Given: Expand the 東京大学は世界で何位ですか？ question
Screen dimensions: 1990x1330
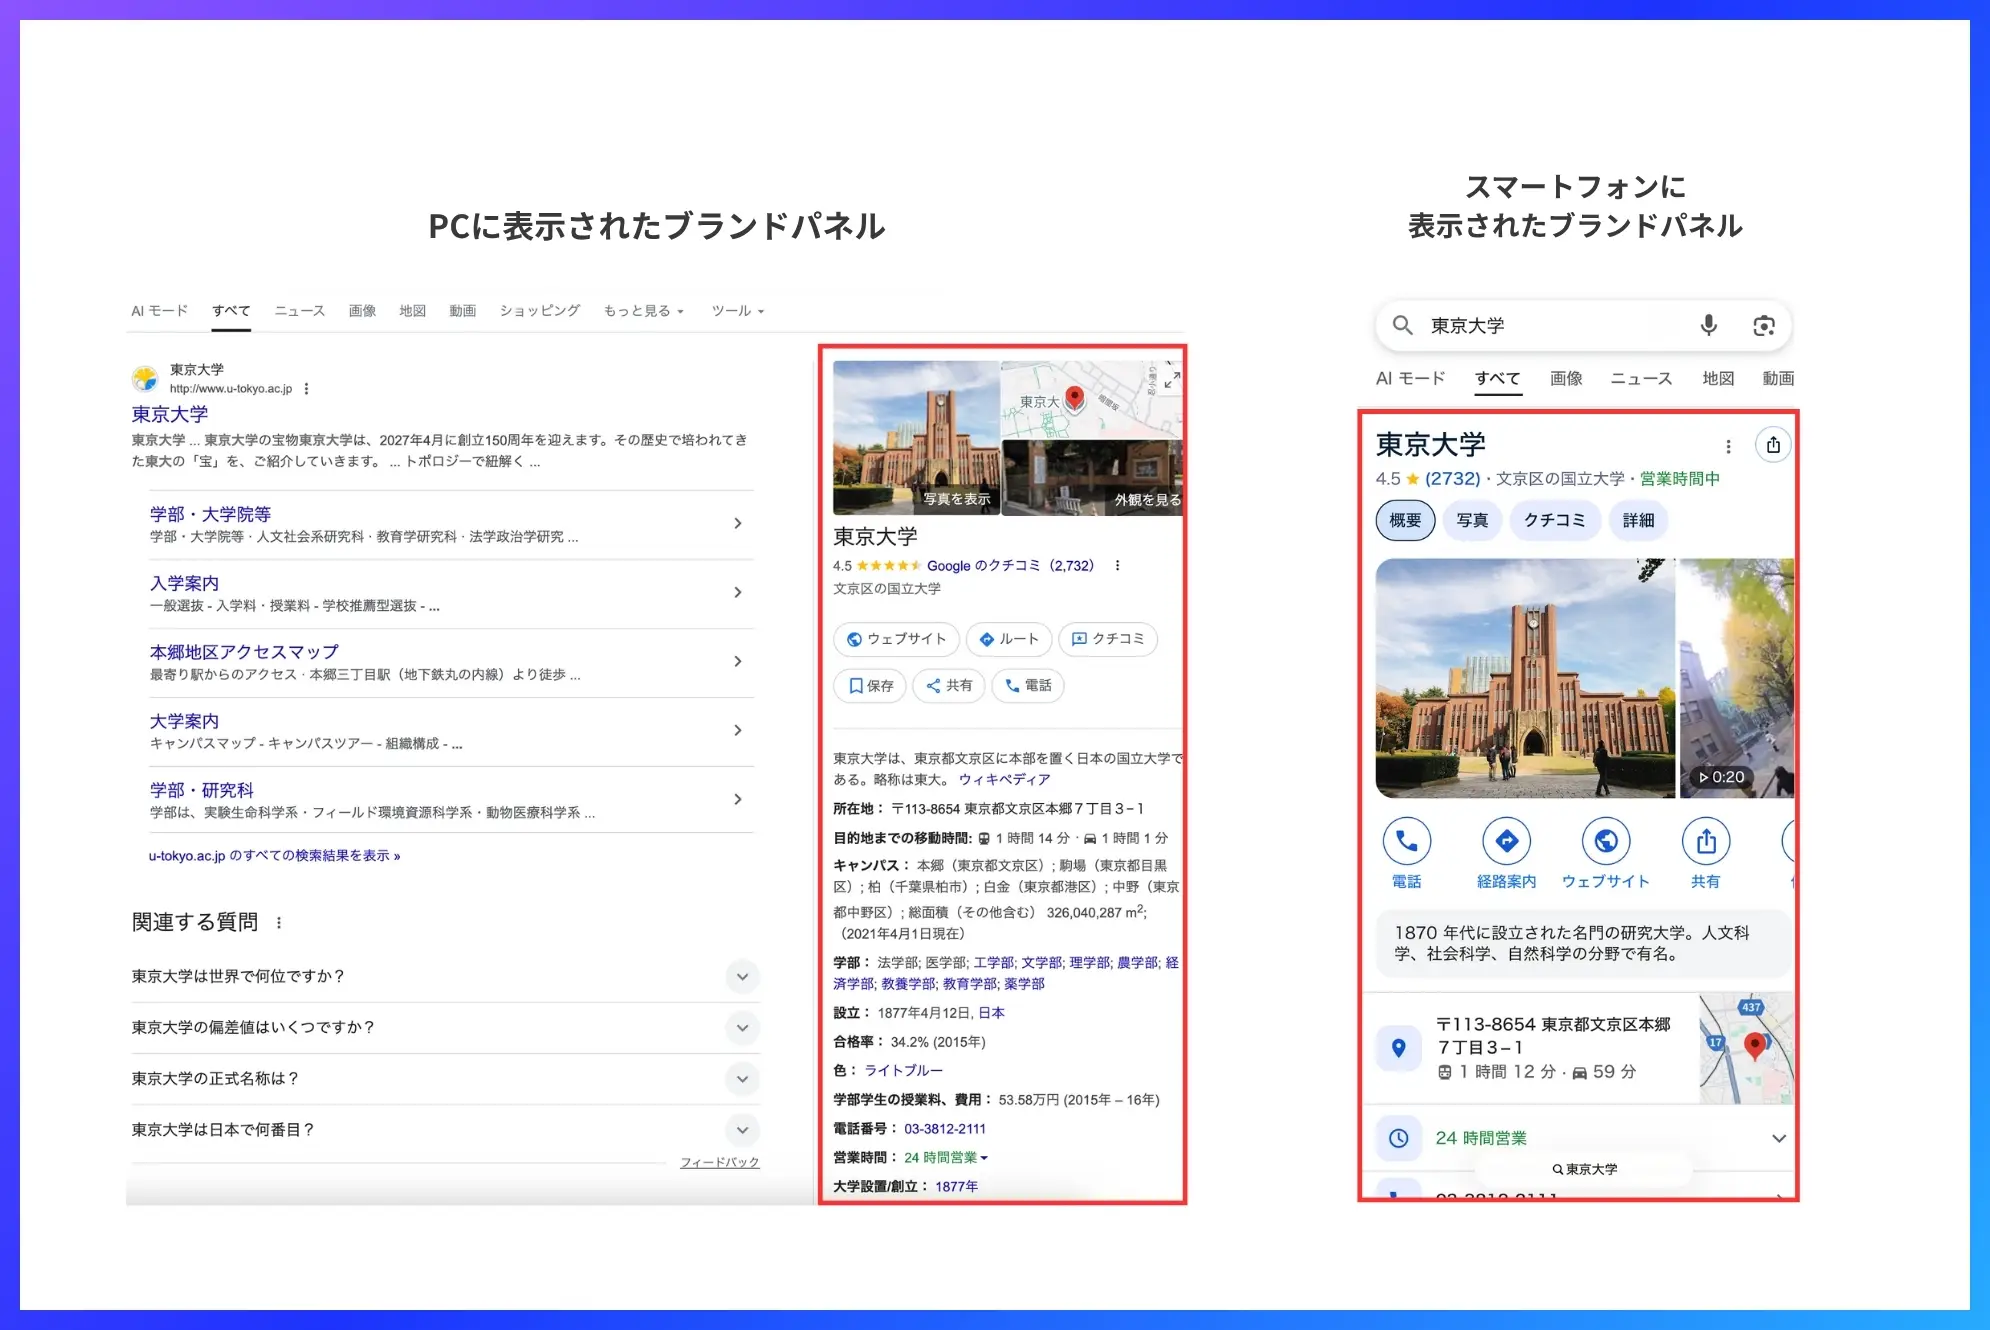Looking at the screenshot, I should pos(742,977).
